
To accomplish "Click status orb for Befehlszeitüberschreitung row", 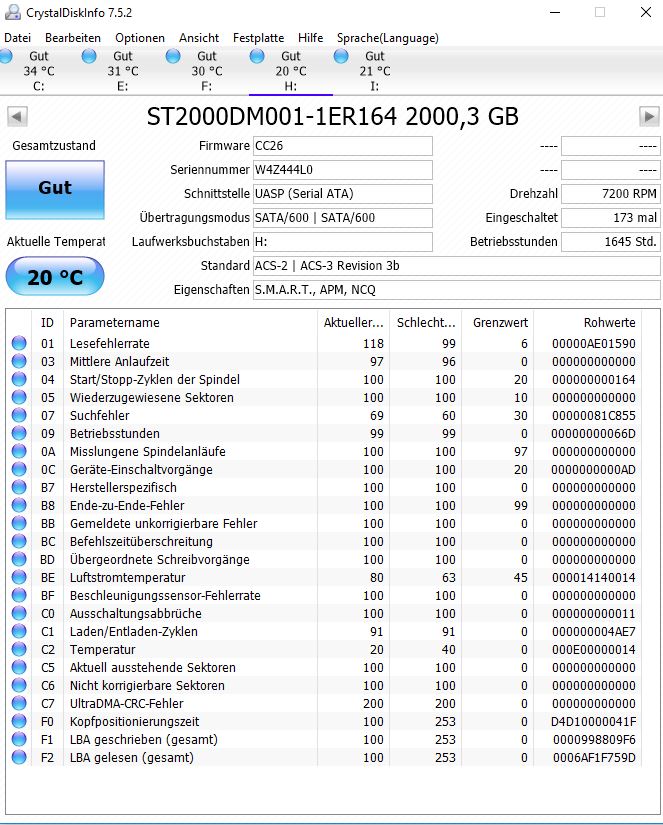I will tap(19, 541).
